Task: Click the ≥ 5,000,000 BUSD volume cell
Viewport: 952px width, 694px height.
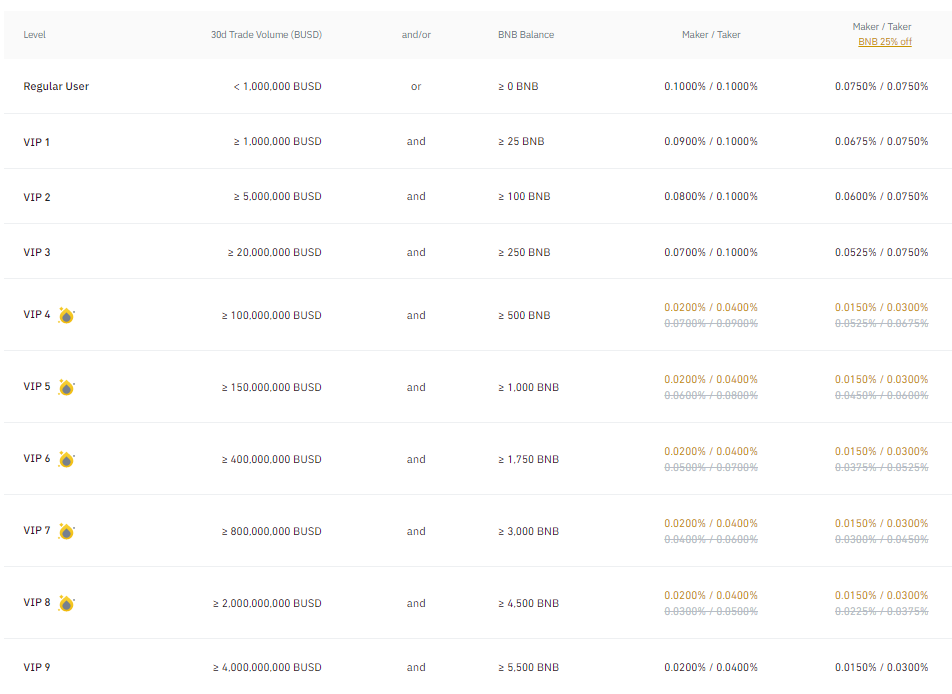Action: point(277,197)
